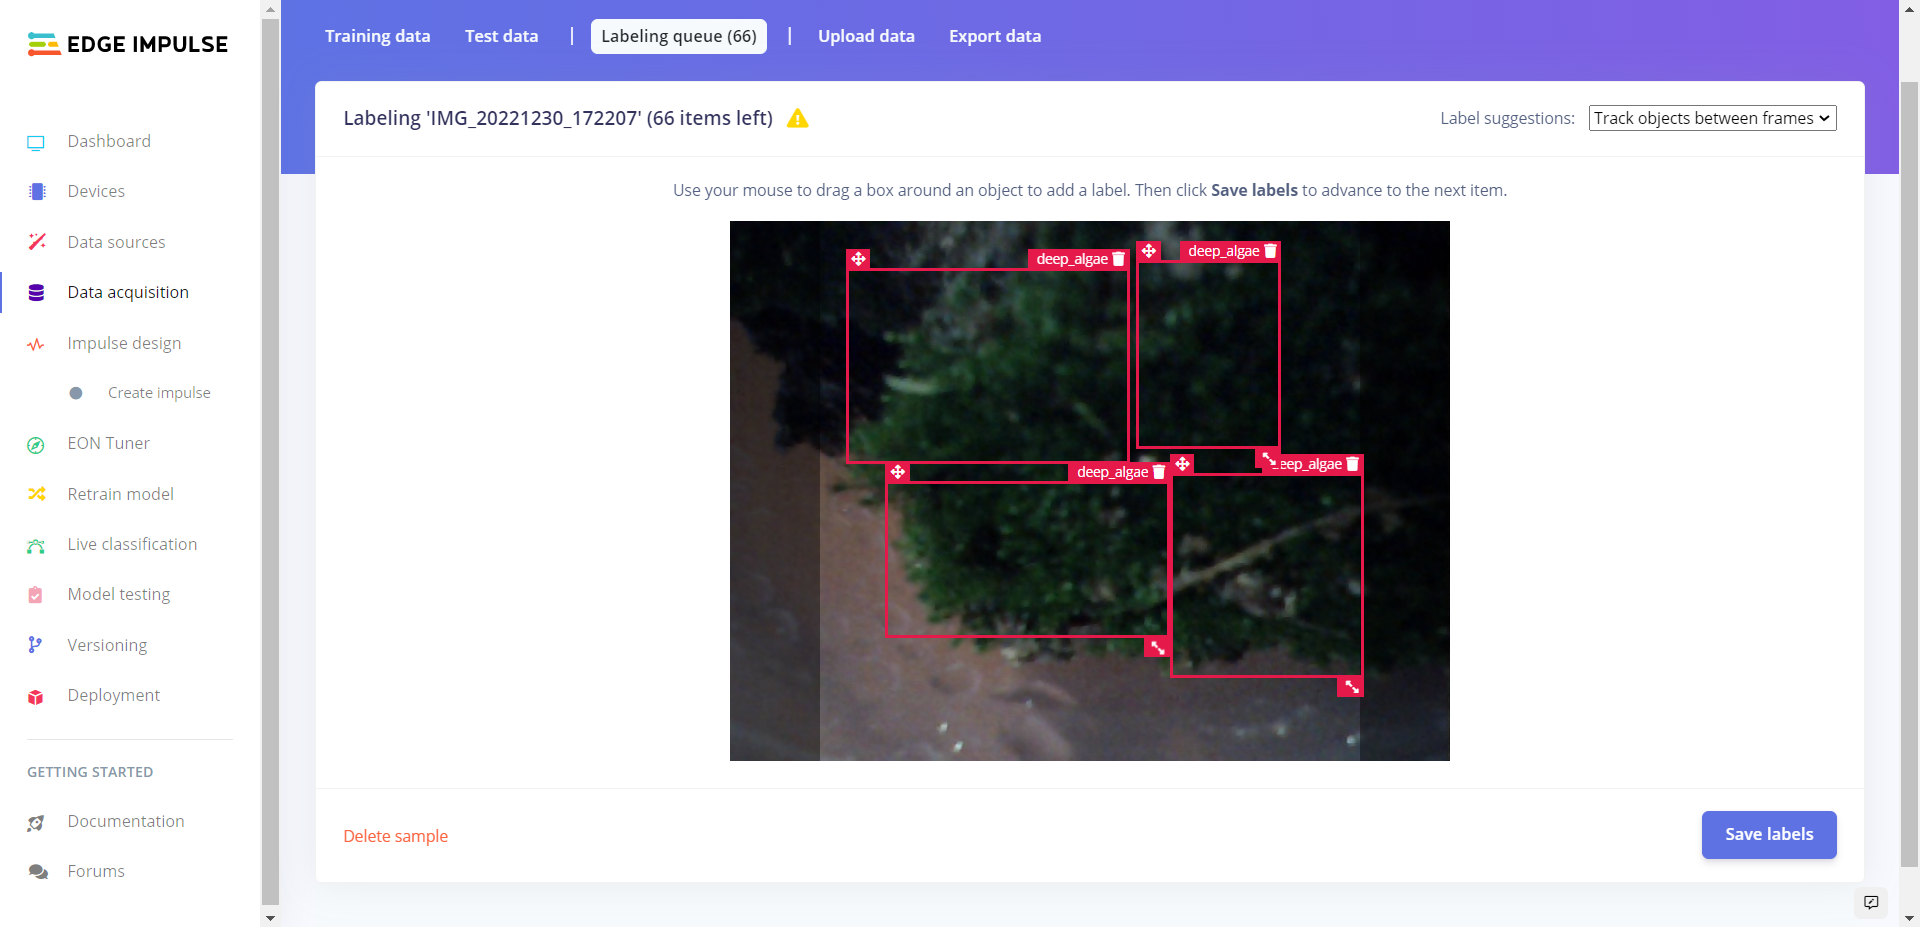Open the Forums link
The image size is (1920, 927).
(96, 871)
